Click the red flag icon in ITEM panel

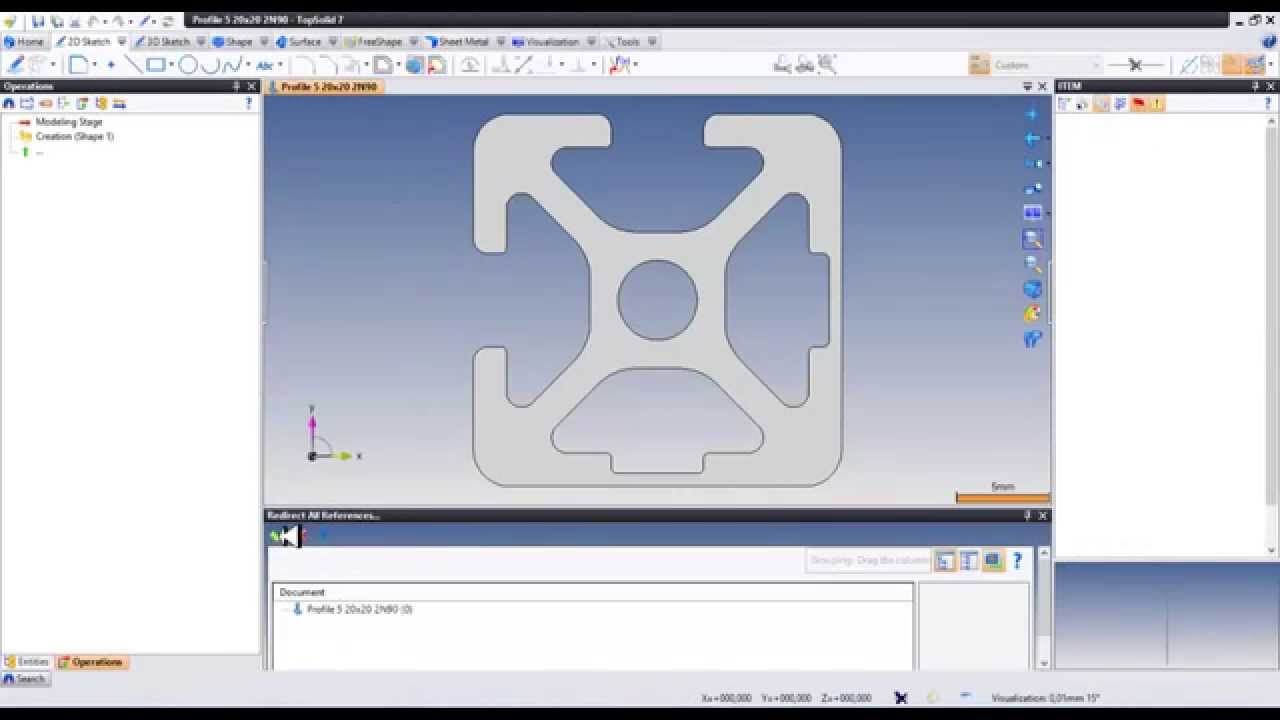[1138, 104]
